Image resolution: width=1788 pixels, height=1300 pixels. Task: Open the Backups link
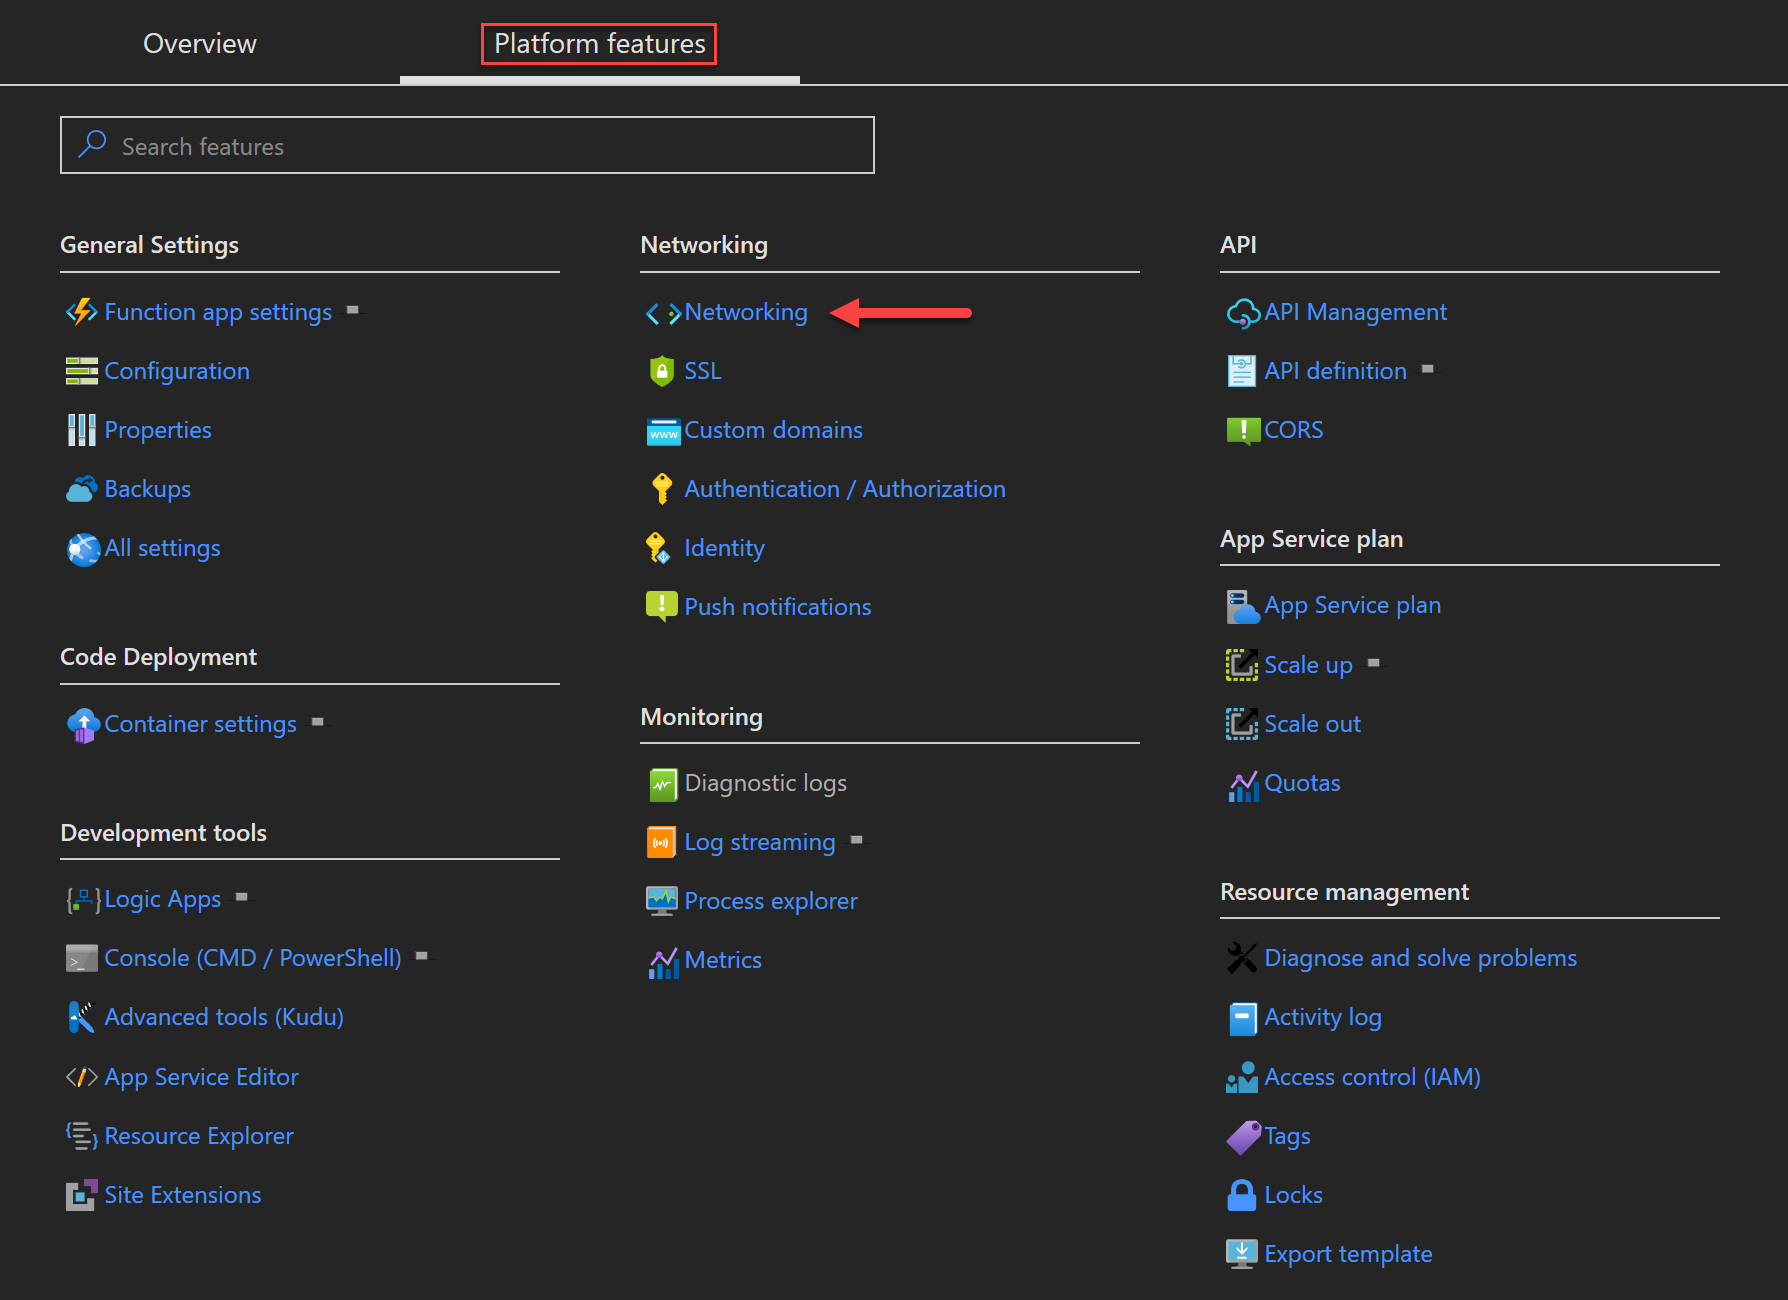click(x=148, y=489)
